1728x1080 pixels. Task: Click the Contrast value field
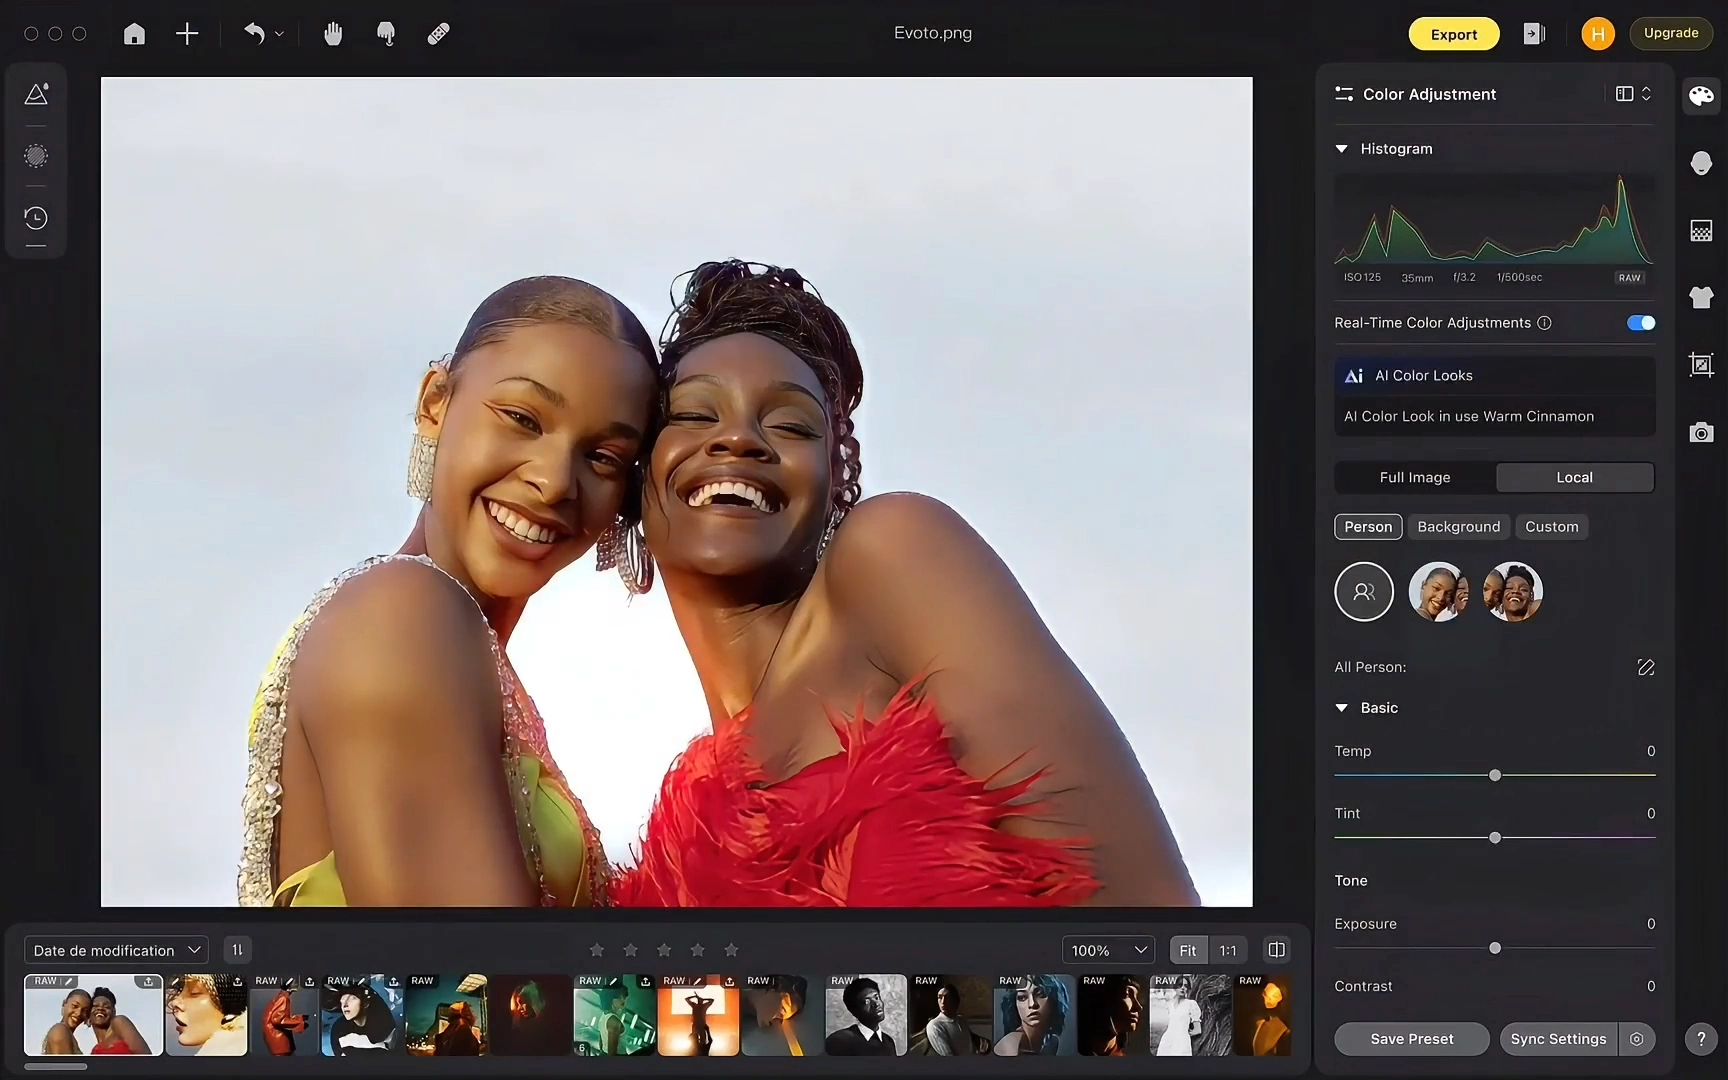1650,986
